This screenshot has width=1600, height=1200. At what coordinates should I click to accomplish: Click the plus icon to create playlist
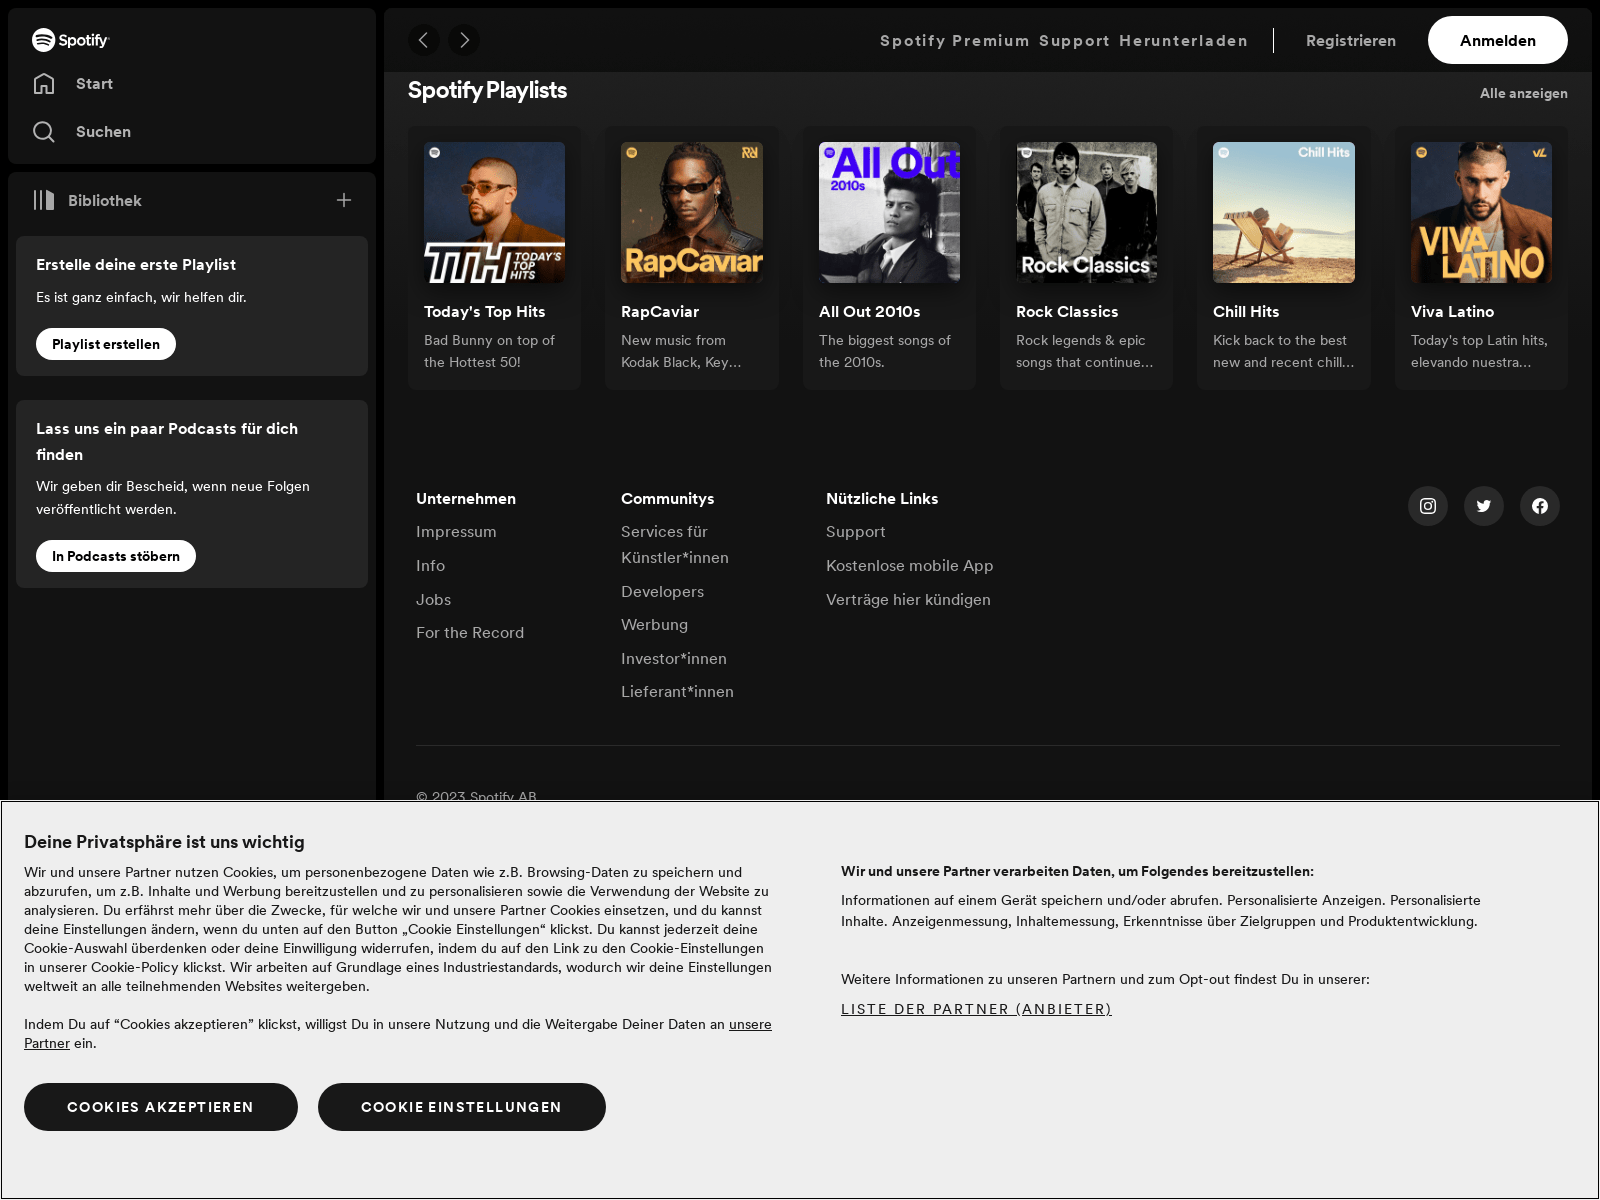tap(344, 200)
